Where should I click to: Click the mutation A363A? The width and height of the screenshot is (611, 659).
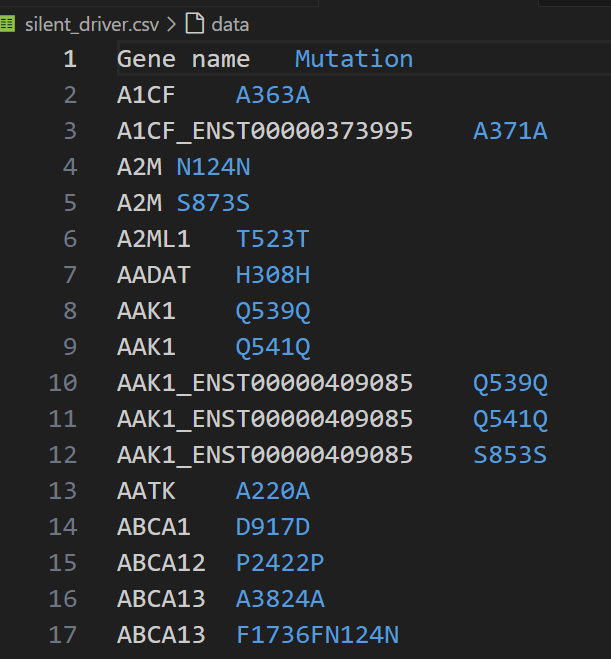[273, 95]
